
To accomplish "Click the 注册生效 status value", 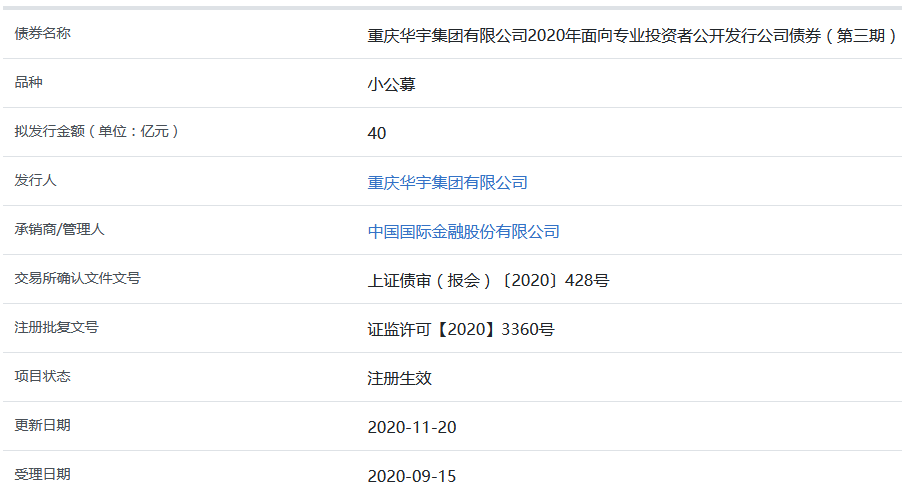I will point(400,378).
